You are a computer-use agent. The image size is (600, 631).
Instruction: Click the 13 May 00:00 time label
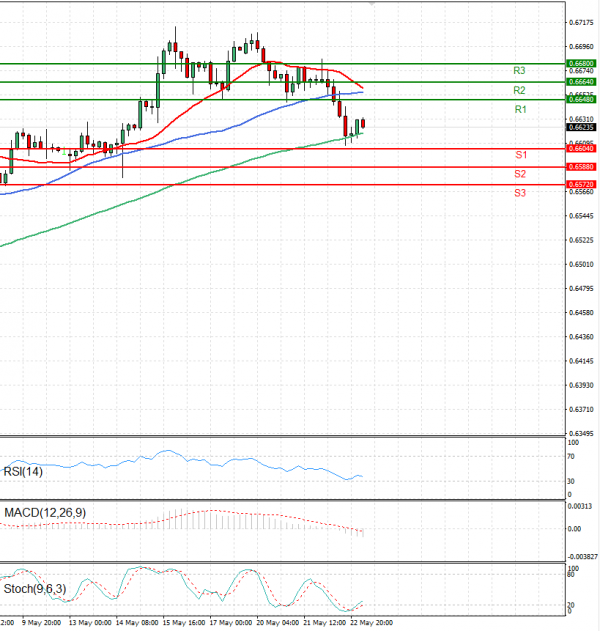pos(90,623)
